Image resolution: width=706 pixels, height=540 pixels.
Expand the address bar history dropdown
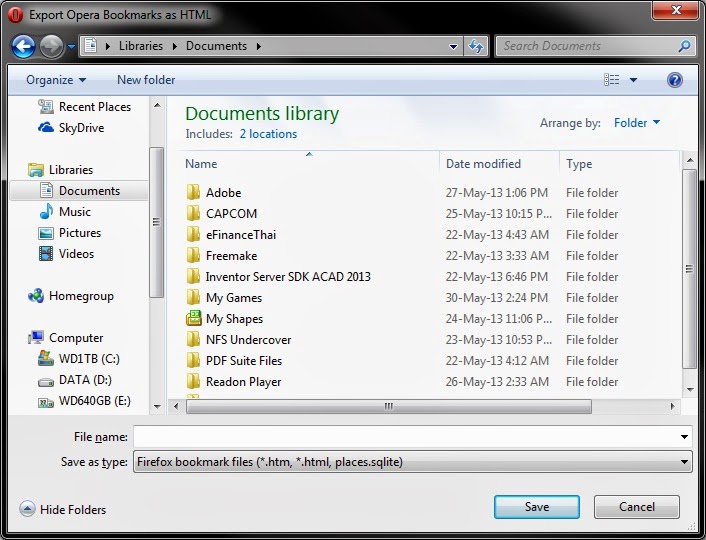(453, 46)
